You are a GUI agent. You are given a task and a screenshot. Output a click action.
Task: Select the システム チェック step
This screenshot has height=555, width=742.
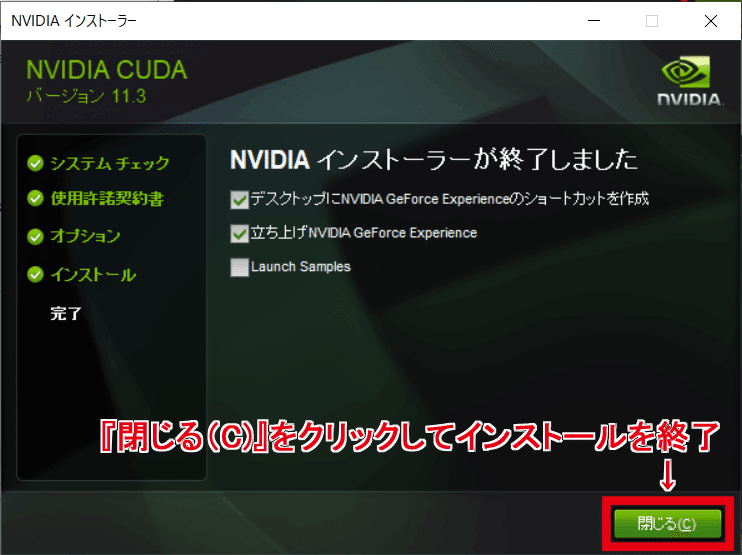coord(110,163)
